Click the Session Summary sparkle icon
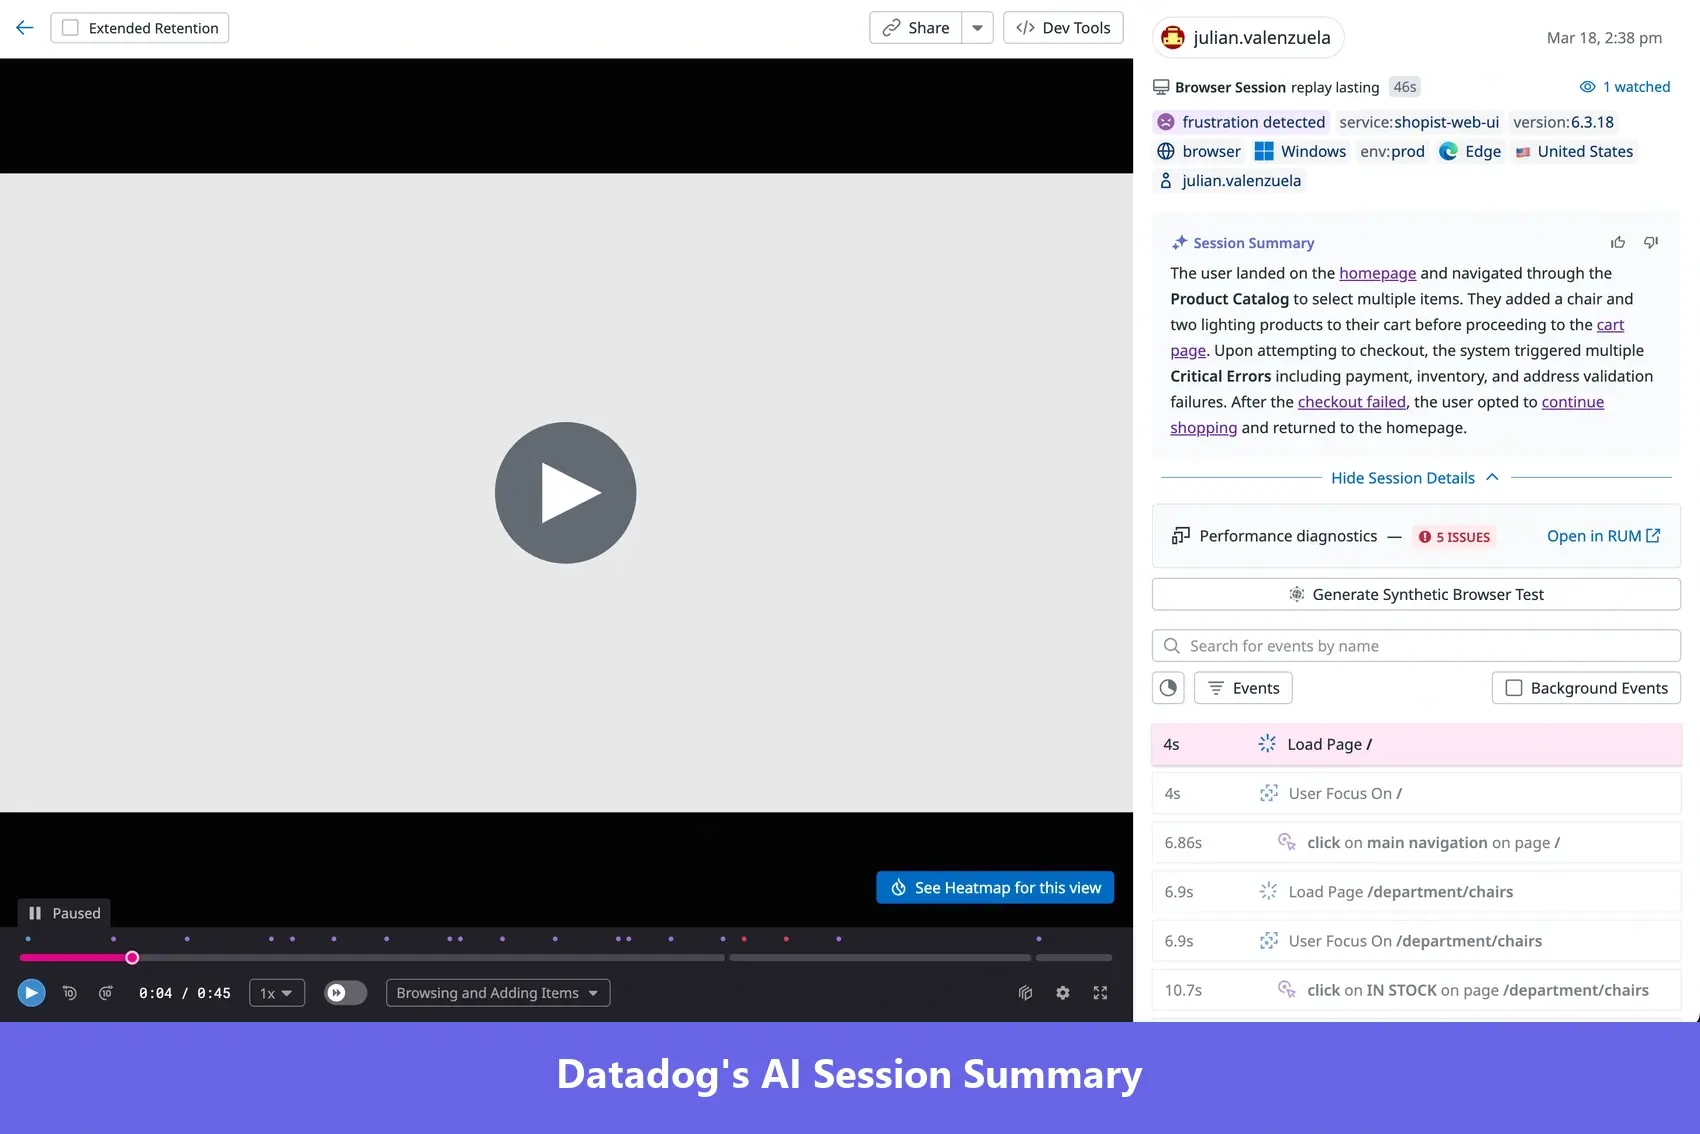Screen dimensions: 1700x1134 coord(1180,243)
